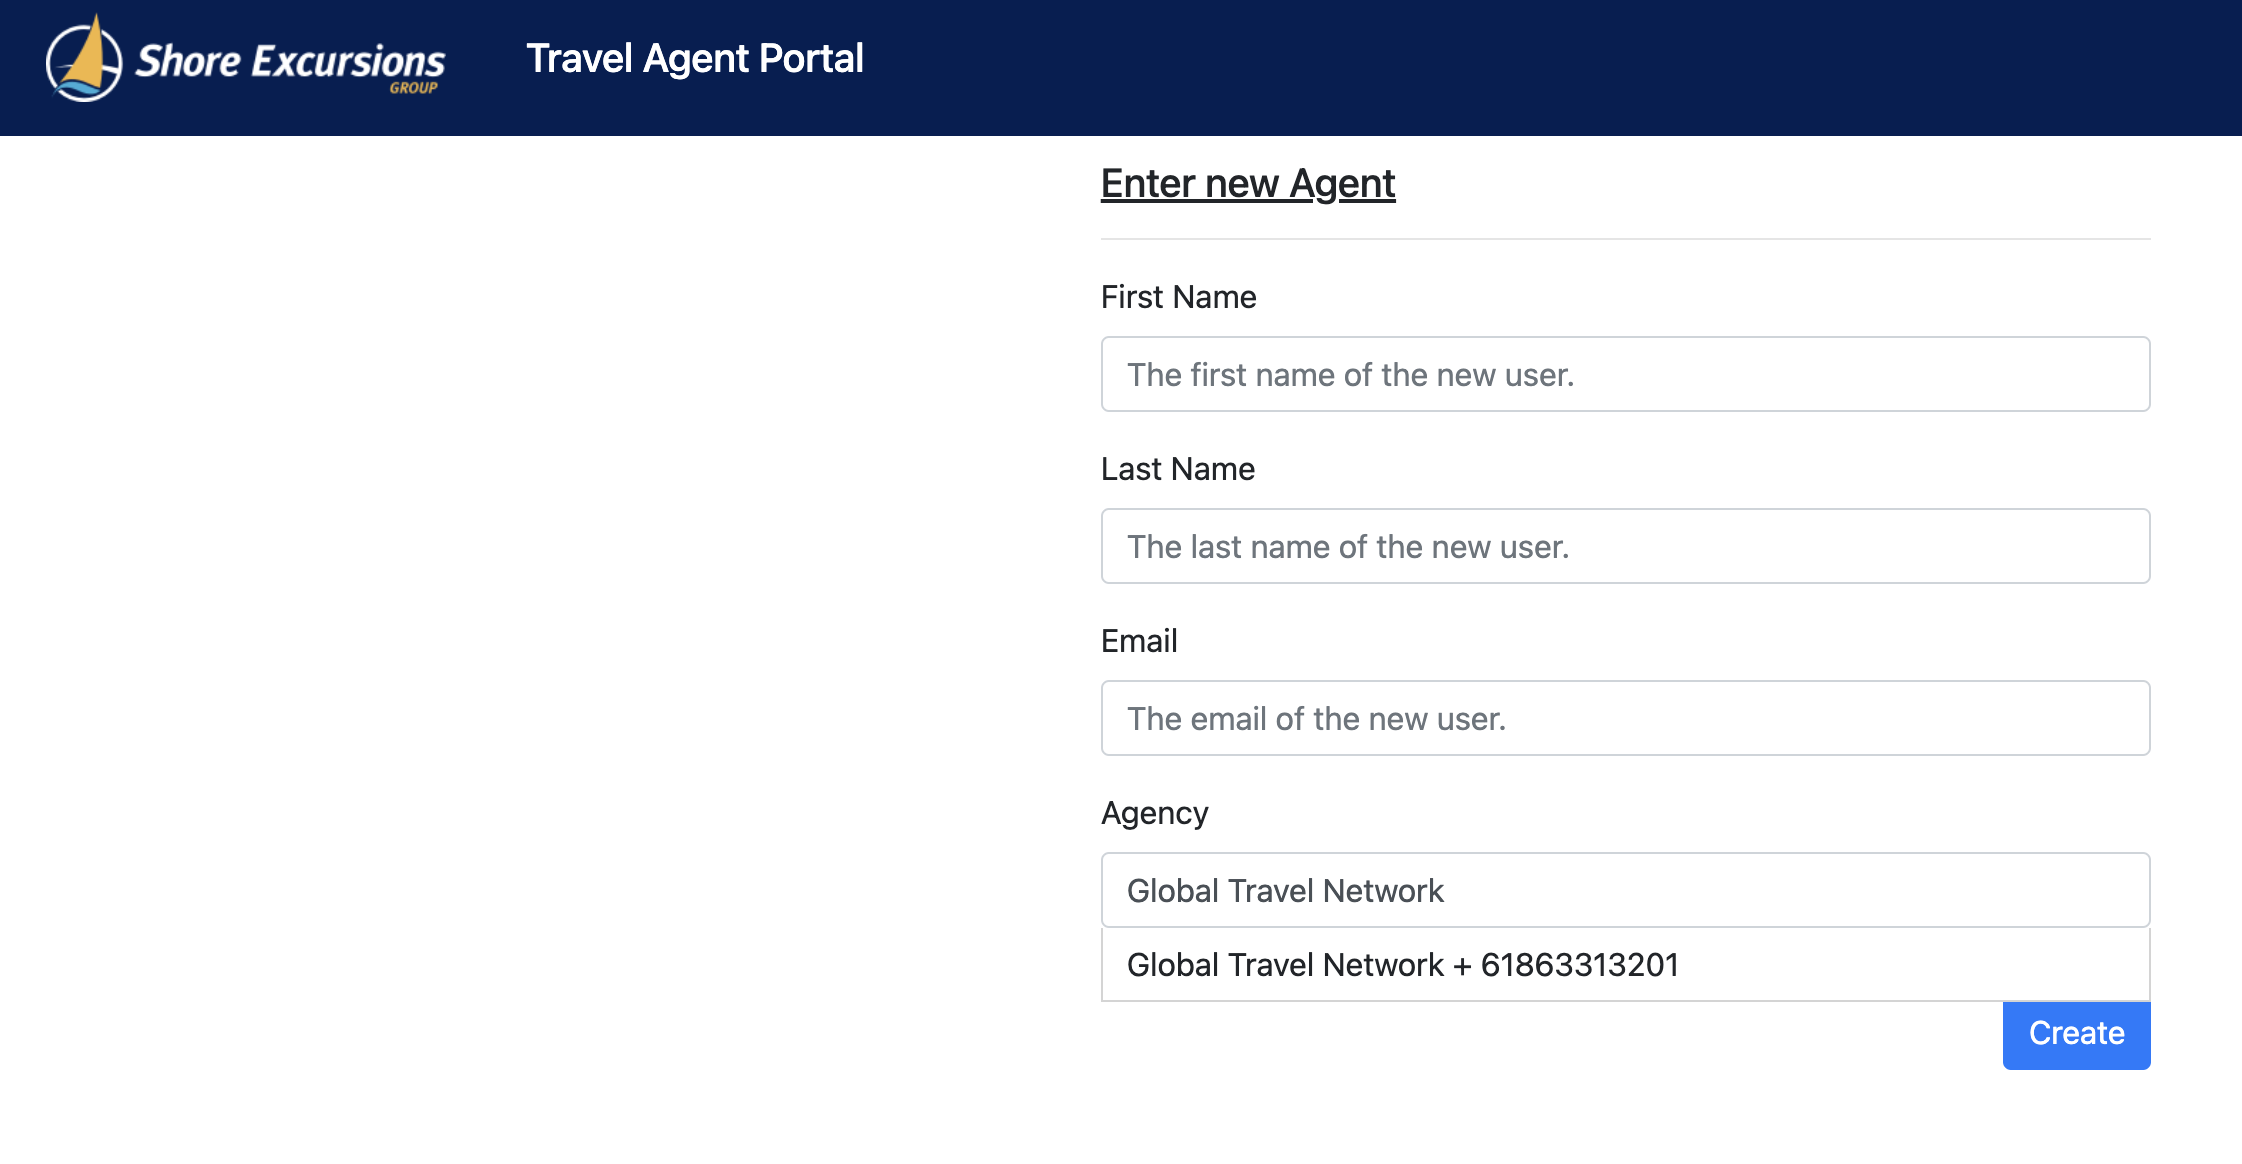Click the Shore Excursions sailboat logo icon

click(84, 59)
